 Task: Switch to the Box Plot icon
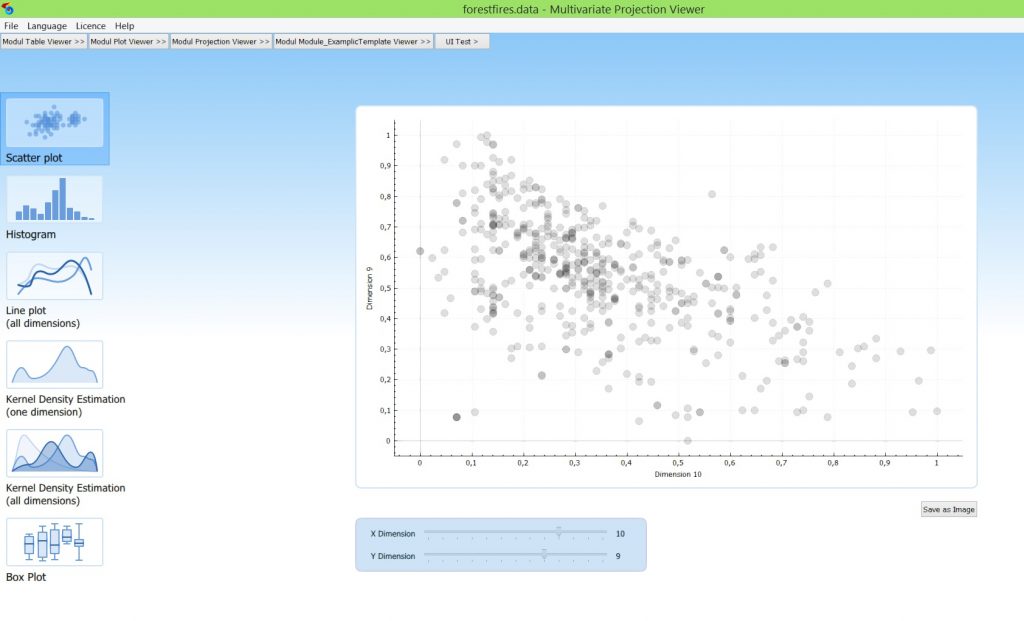55,541
